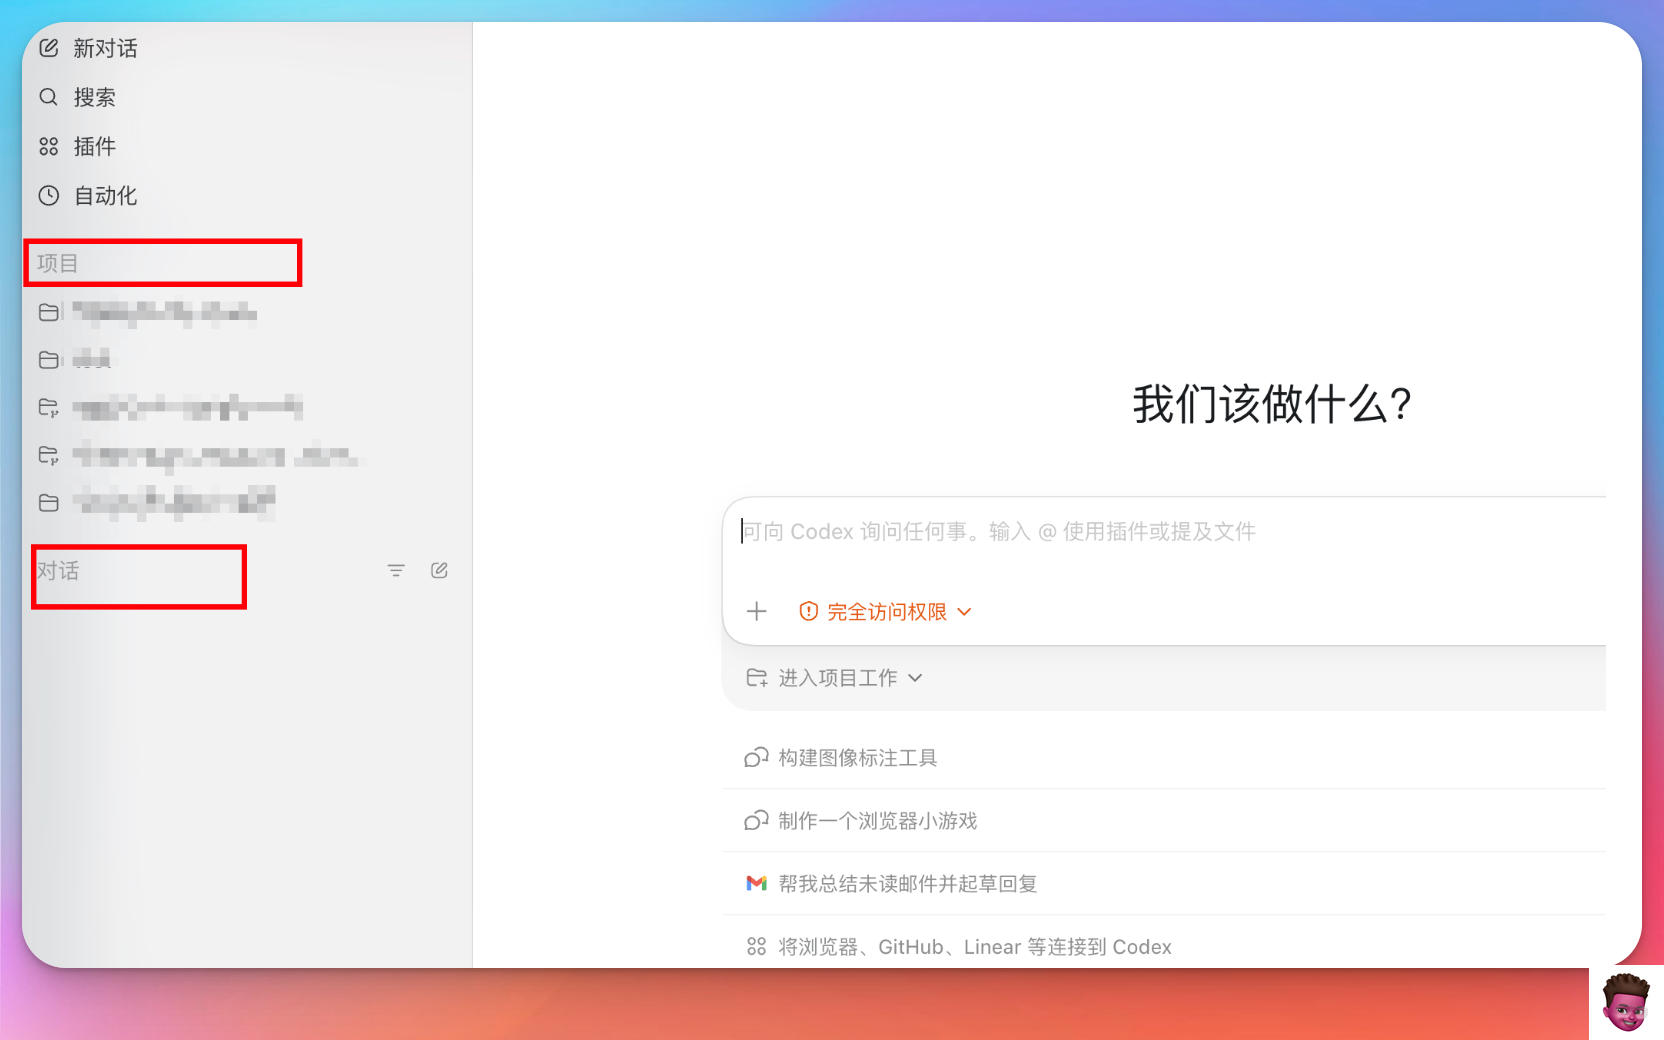
Task: Click the 自动化 clock icon
Action: 49,195
